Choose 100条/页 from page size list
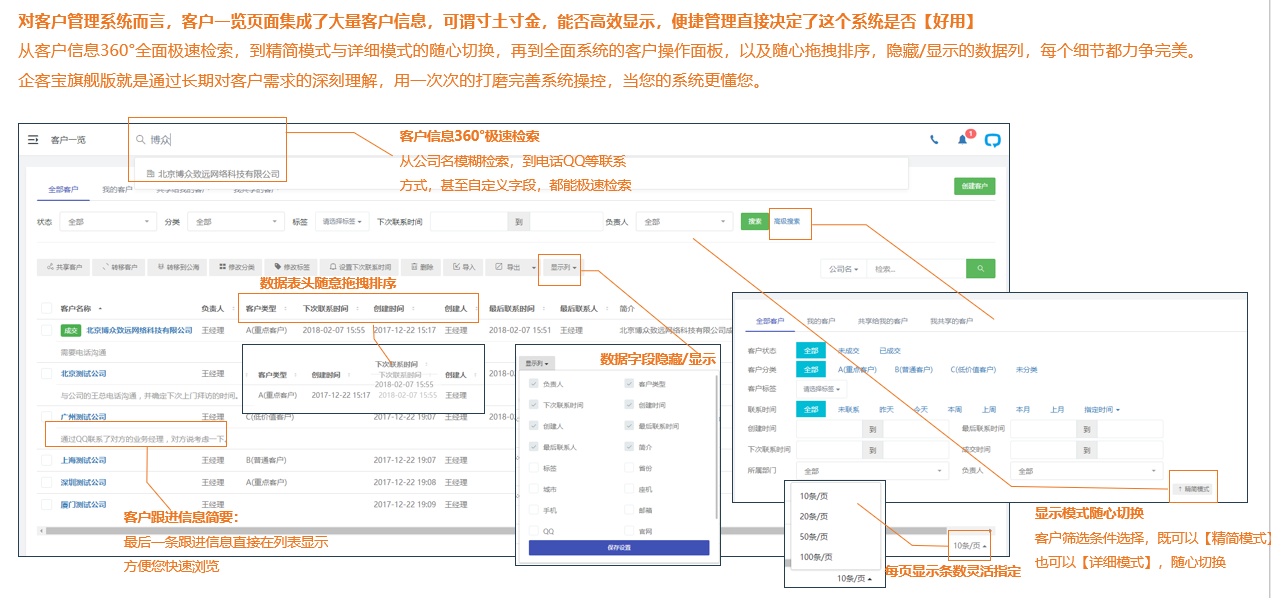1271x598 pixels. click(815, 556)
